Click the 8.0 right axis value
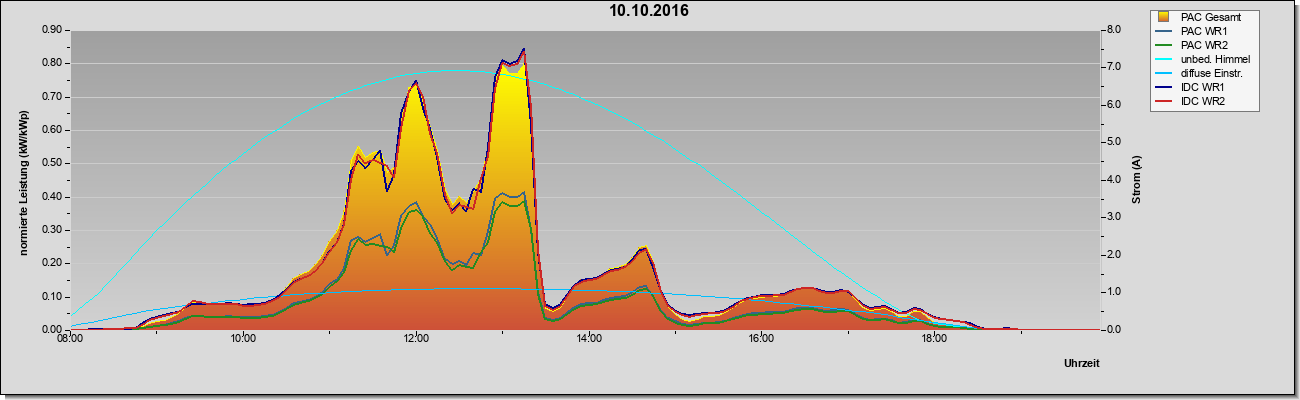Viewport: 1300px width, 400px height. click(1112, 30)
